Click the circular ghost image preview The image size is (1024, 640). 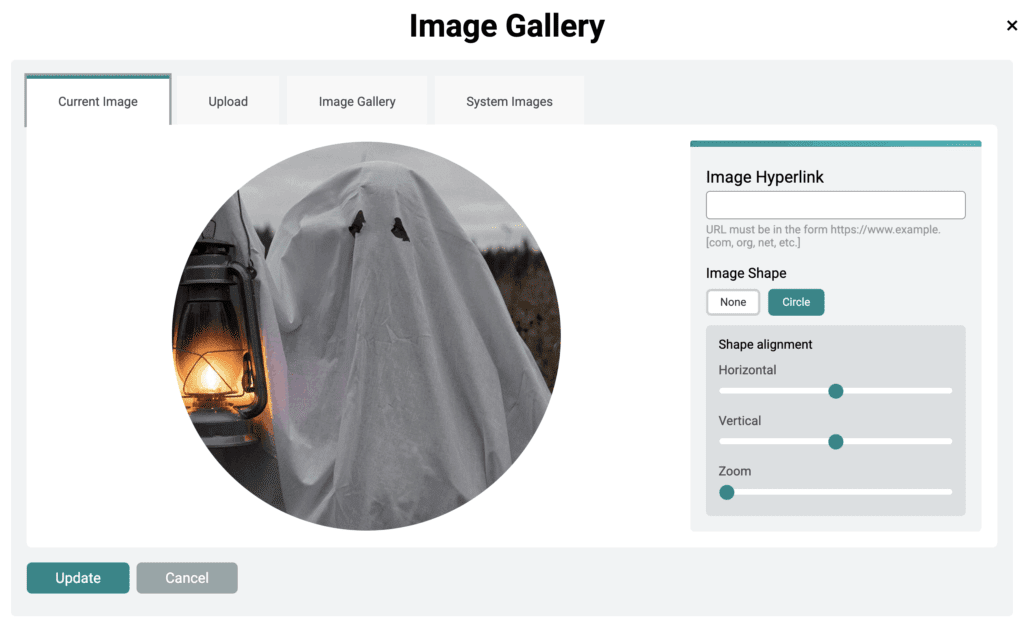366,336
